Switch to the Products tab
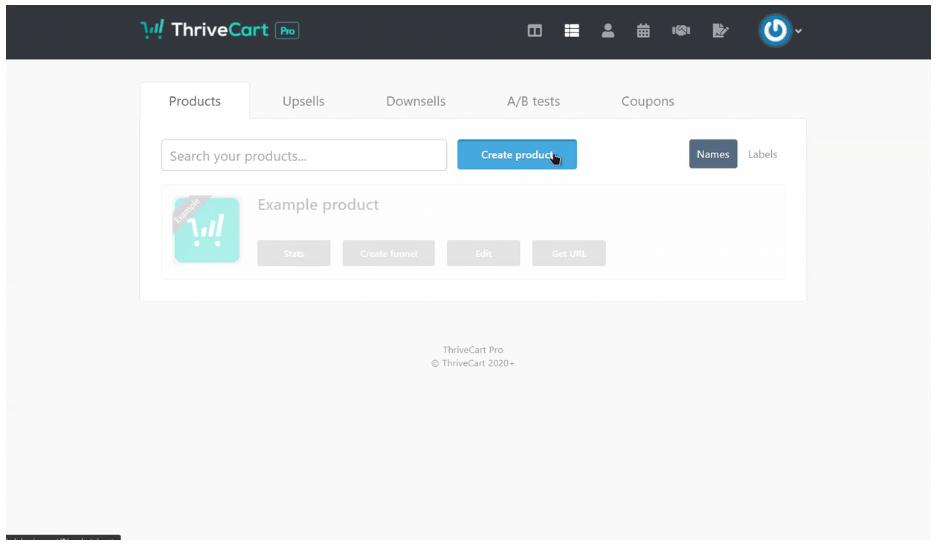The width and height of the screenshot is (937, 544). click(x=195, y=101)
